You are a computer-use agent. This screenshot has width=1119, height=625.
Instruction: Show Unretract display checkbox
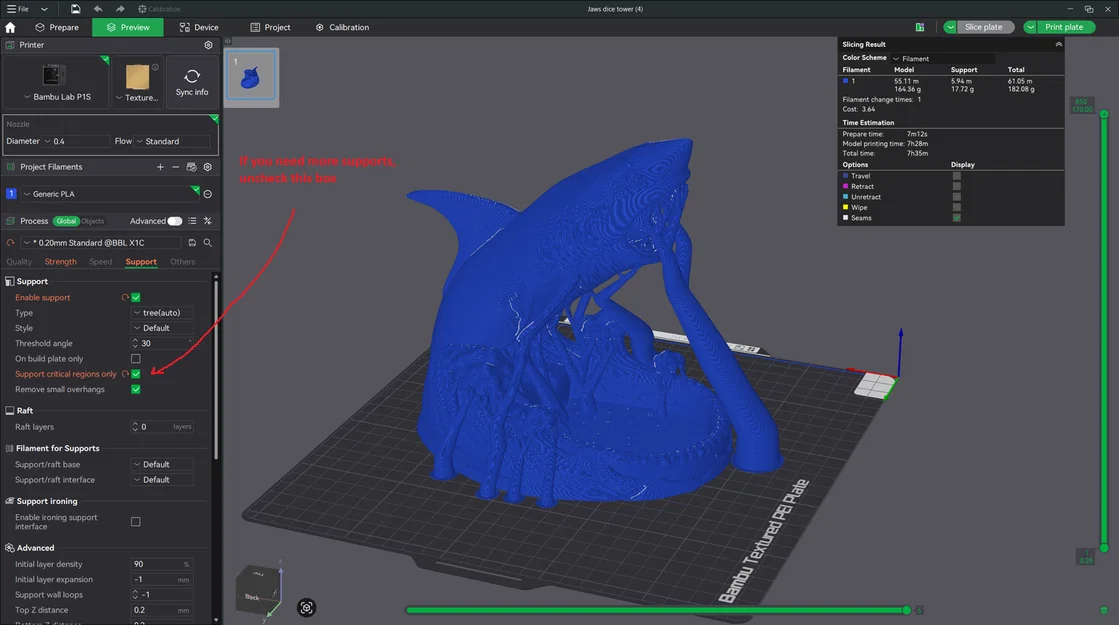click(956, 197)
